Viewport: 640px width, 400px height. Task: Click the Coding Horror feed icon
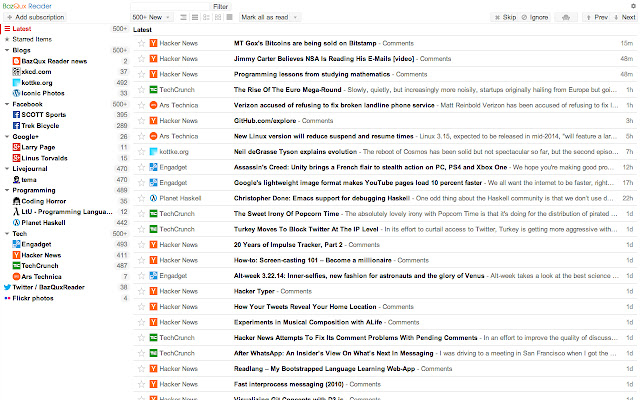pyautogui.click(x=16, y=201)
